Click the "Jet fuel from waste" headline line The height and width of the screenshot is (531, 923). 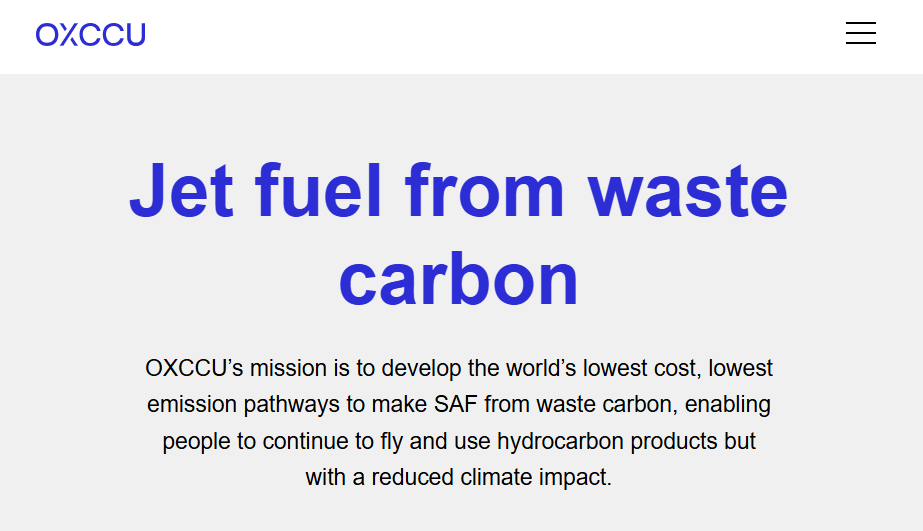point(458,190)
